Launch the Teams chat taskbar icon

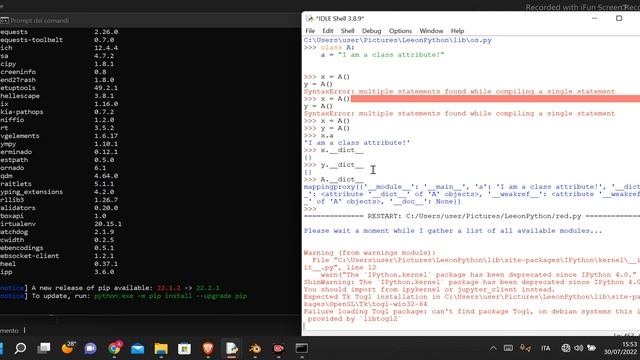click(91, 348)
